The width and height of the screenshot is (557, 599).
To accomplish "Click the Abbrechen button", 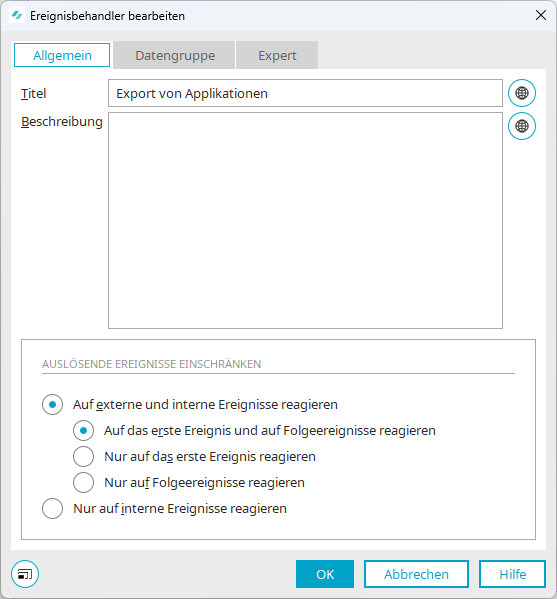I will pos(416,574).
